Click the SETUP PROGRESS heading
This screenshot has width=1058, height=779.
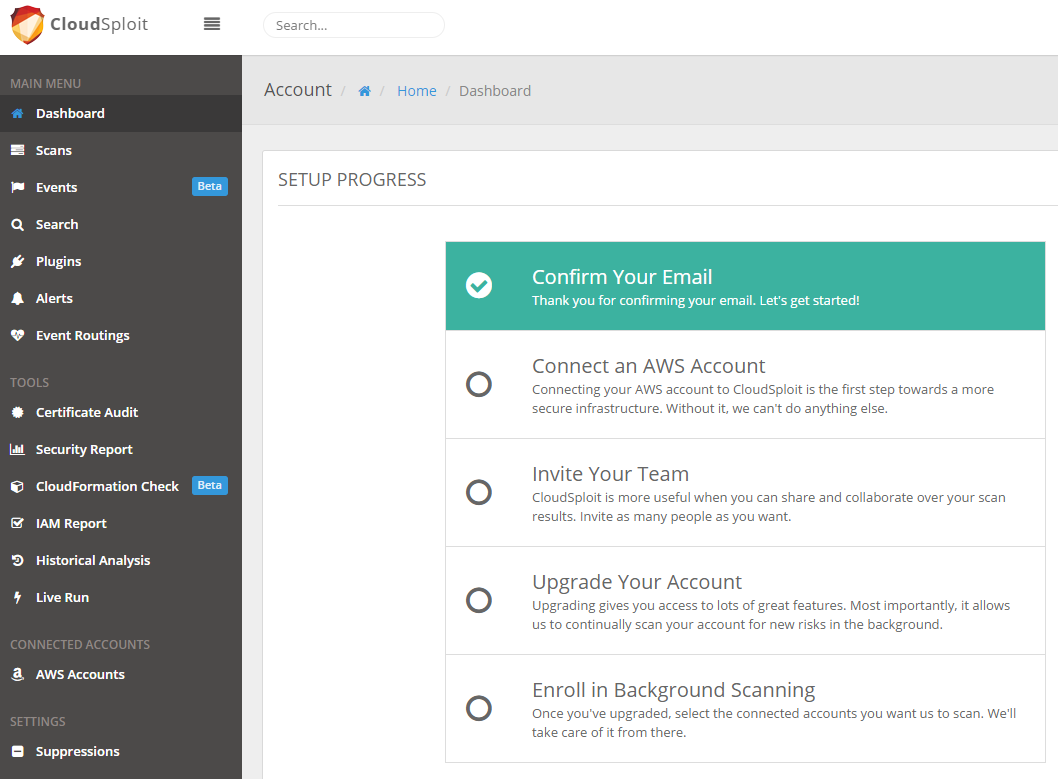click(352, 180)
